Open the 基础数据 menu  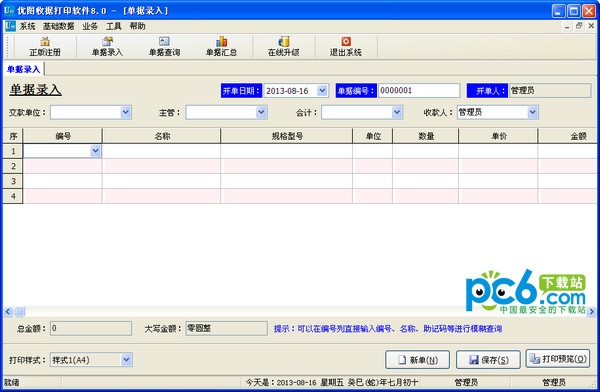59,26
